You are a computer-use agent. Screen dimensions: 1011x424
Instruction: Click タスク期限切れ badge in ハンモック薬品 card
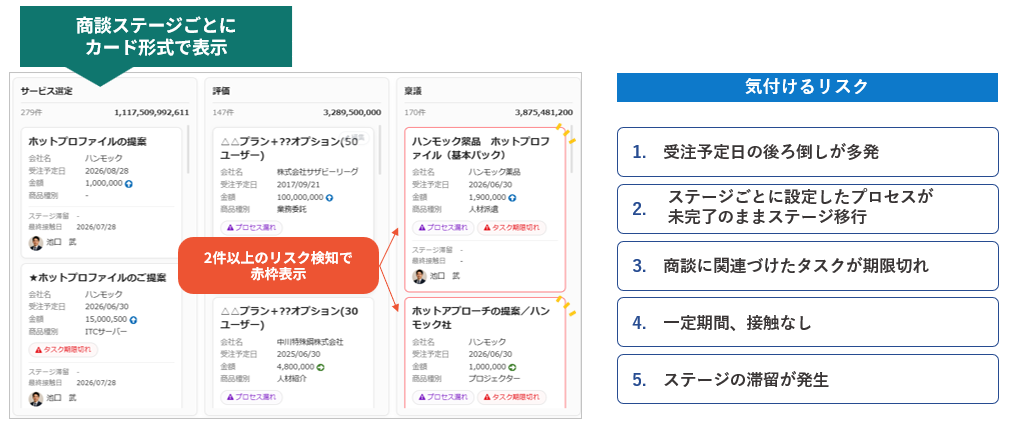[x=511, y=227]
